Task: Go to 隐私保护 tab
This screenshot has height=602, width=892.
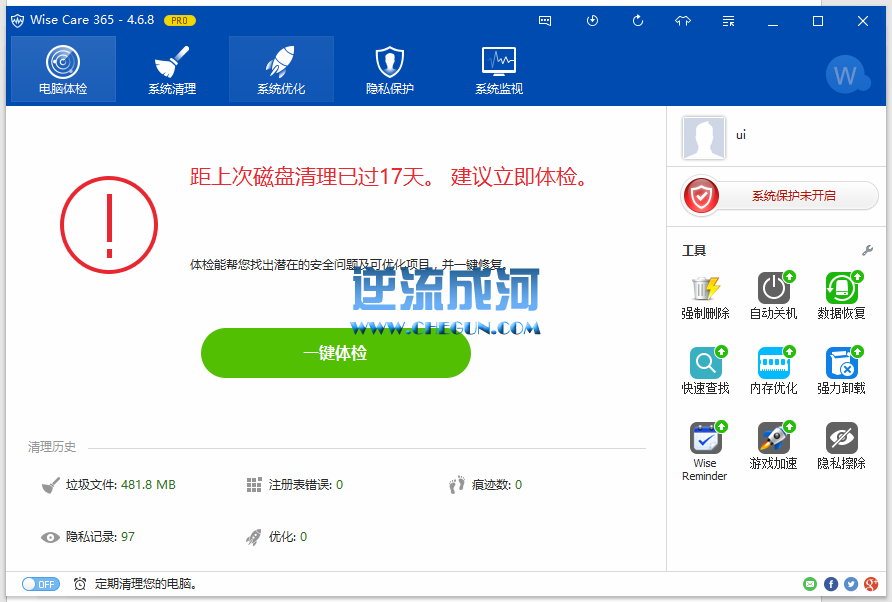Action: 390,69
